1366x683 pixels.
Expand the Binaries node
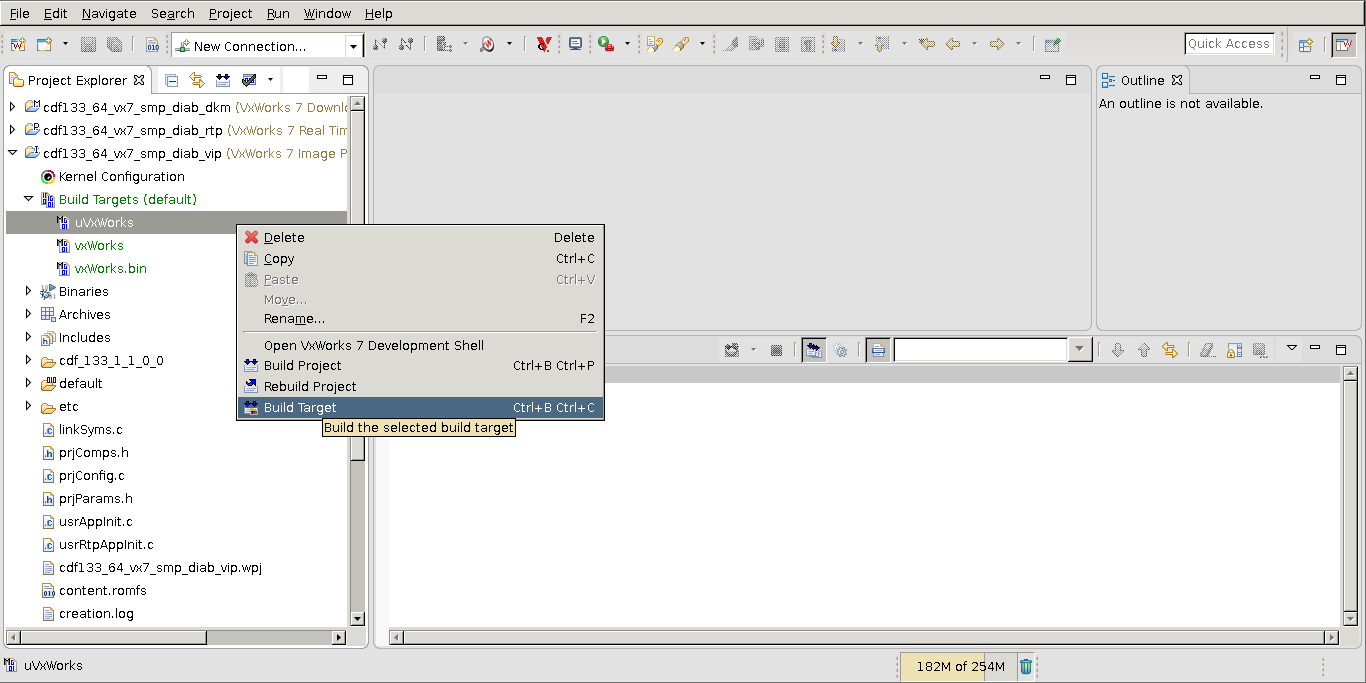[x=29, y=291]
